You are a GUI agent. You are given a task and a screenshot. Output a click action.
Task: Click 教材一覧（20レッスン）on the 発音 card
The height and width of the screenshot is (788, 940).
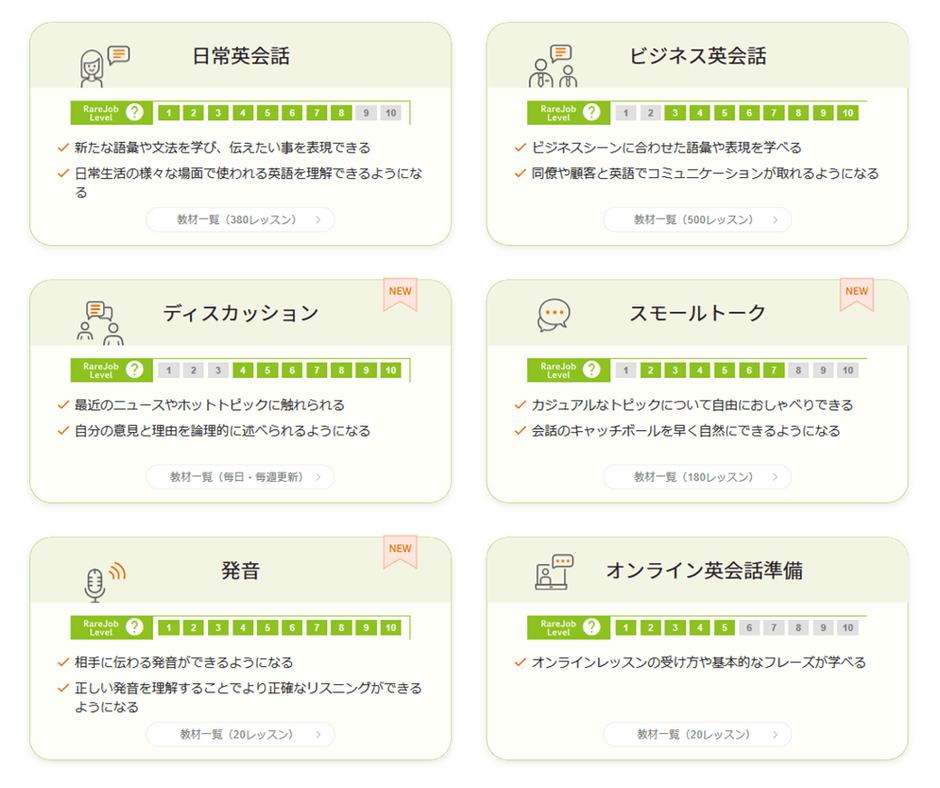[240, 734]
